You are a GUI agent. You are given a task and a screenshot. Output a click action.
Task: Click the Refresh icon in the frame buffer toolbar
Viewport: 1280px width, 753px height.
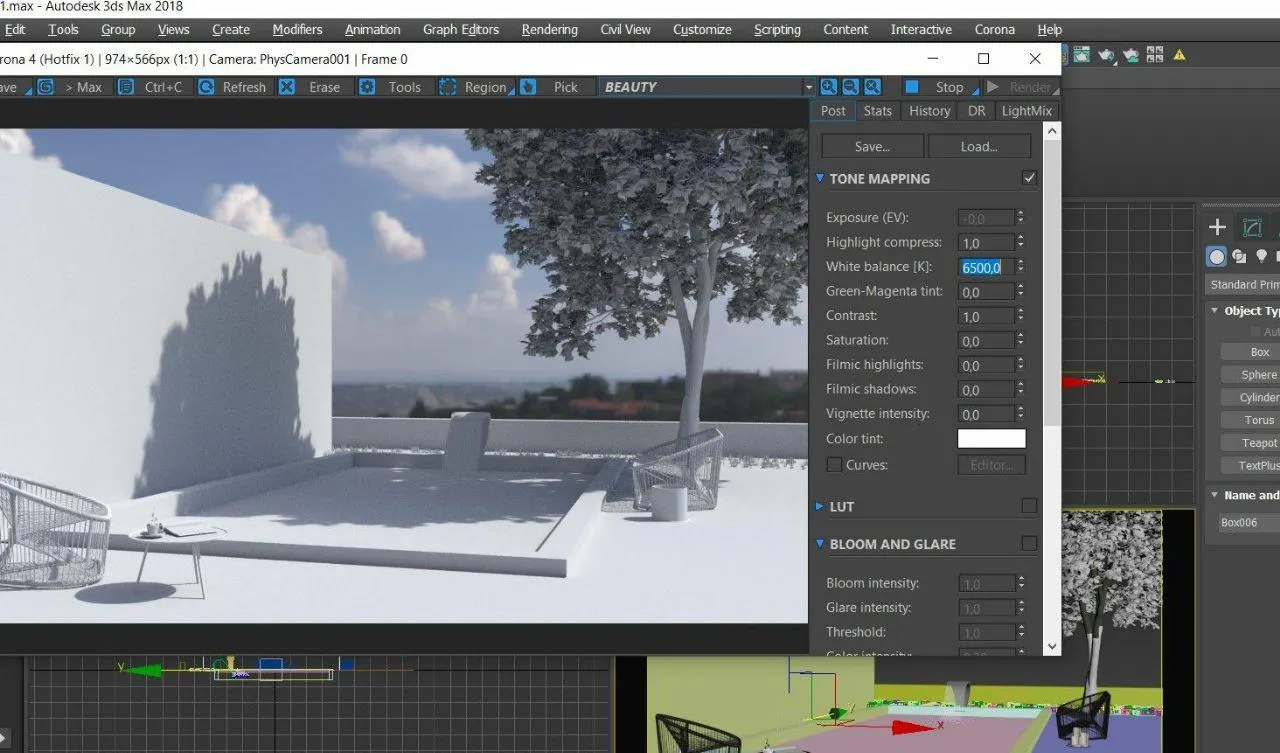tap(206, 87)
